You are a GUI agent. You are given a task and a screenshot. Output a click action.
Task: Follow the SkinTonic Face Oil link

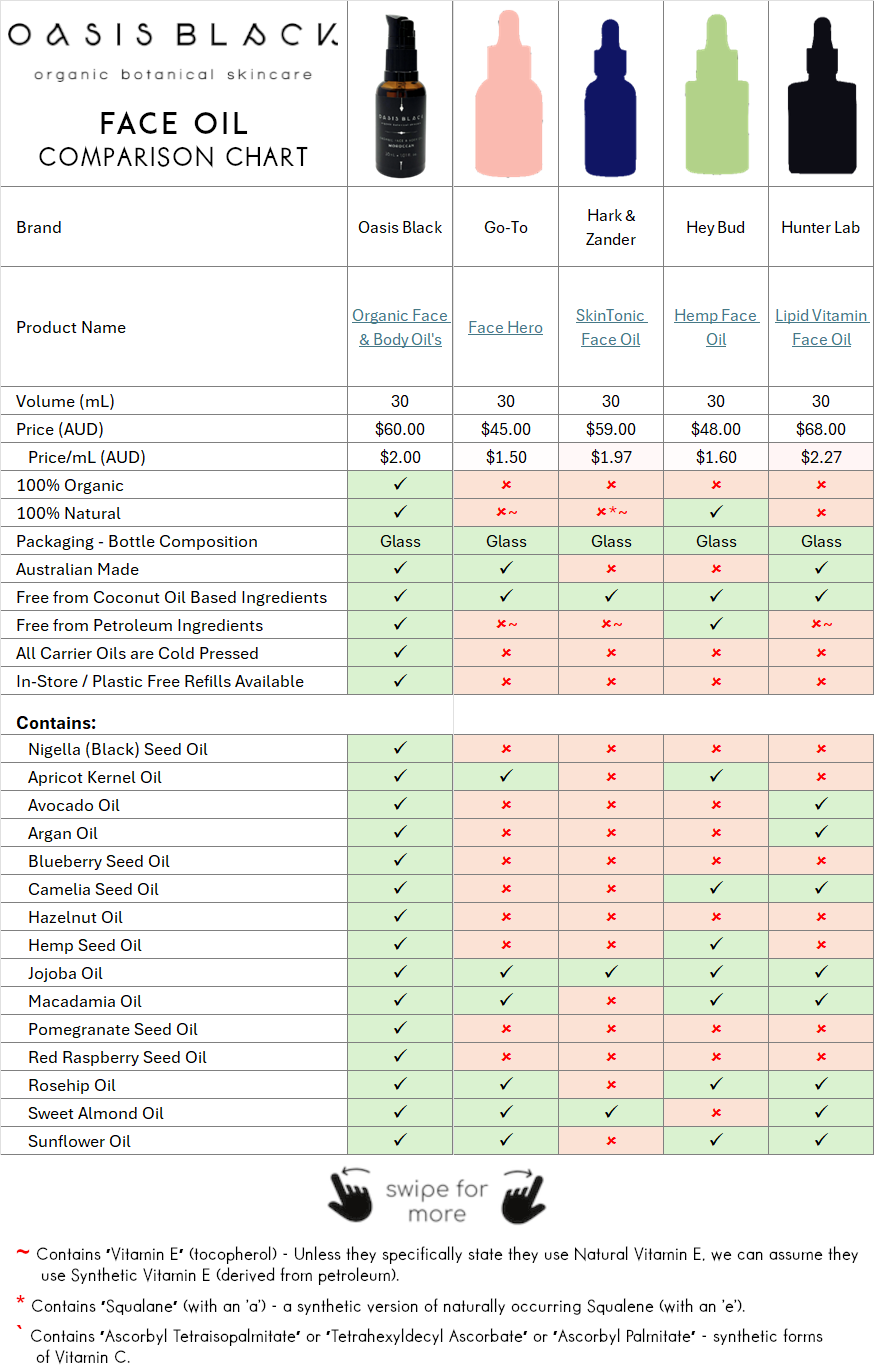tap(610, 327)
